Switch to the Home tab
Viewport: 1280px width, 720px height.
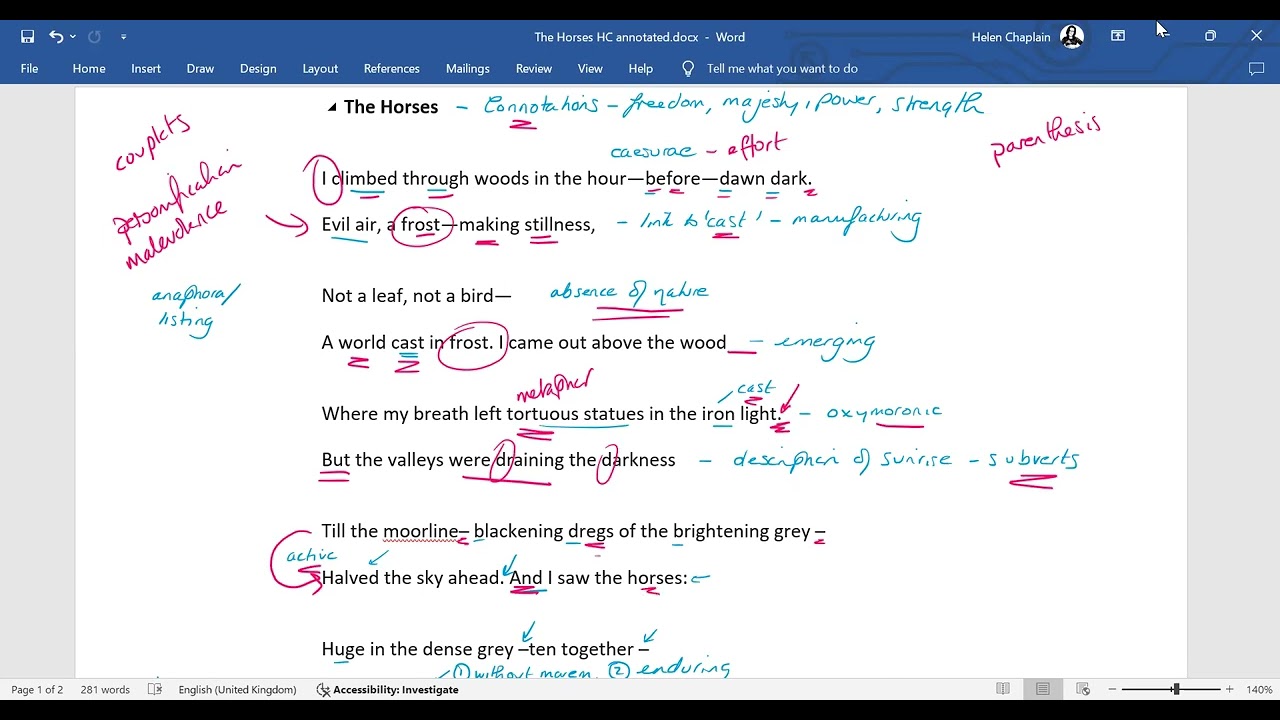[89, 69]
